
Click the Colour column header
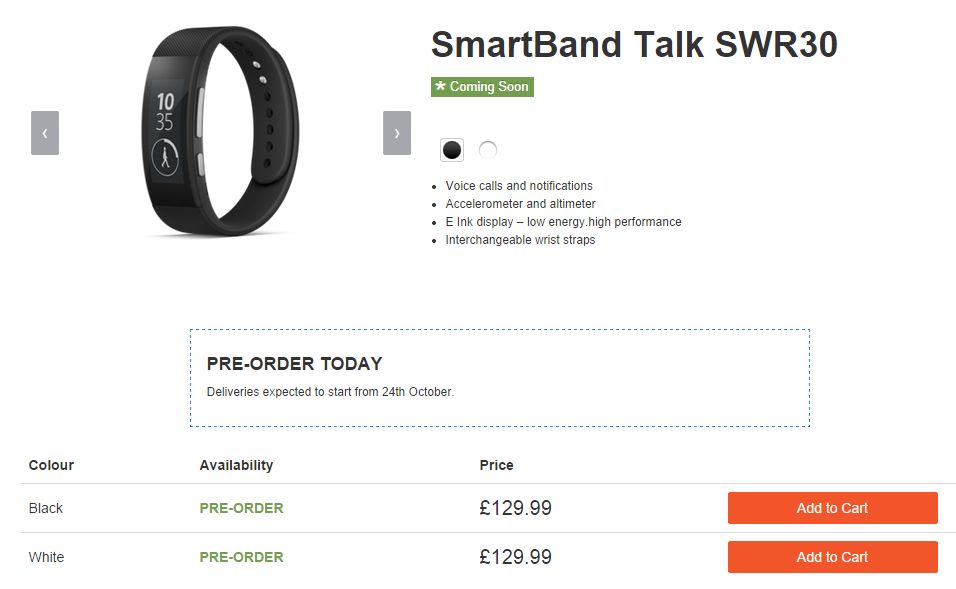click(51, 465)
